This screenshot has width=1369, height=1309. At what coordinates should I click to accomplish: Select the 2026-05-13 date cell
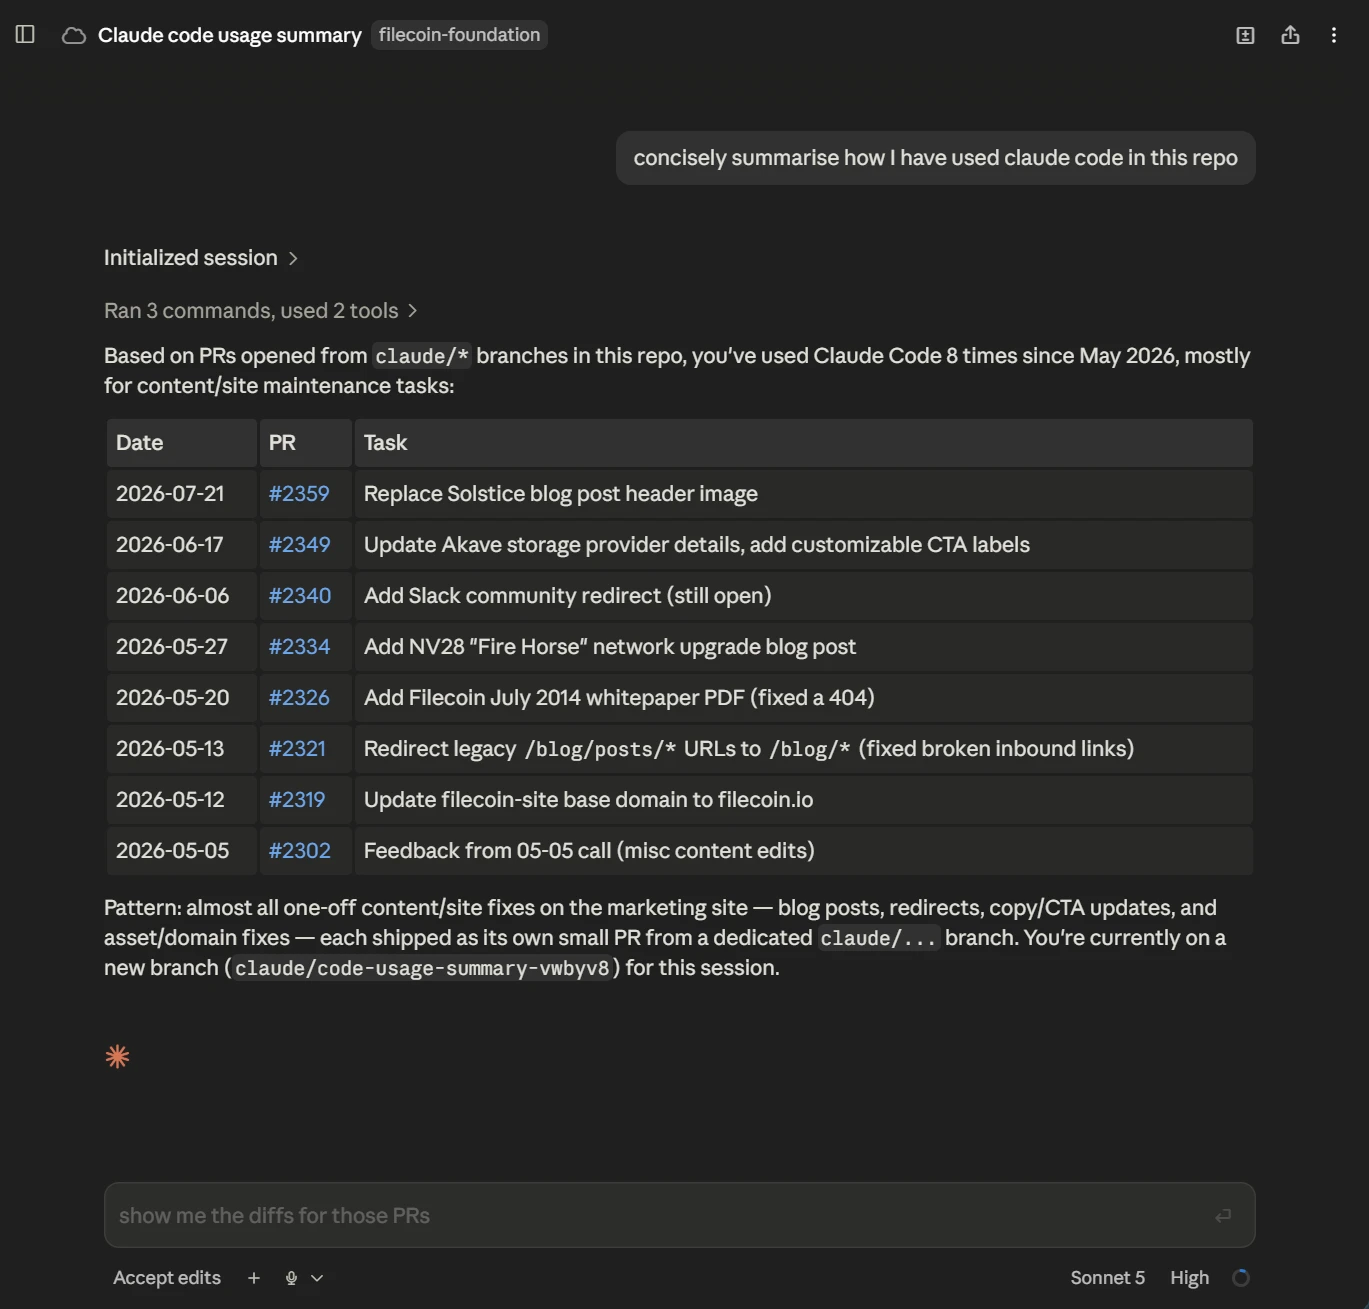pyautogui.click(x=182, y=749)
